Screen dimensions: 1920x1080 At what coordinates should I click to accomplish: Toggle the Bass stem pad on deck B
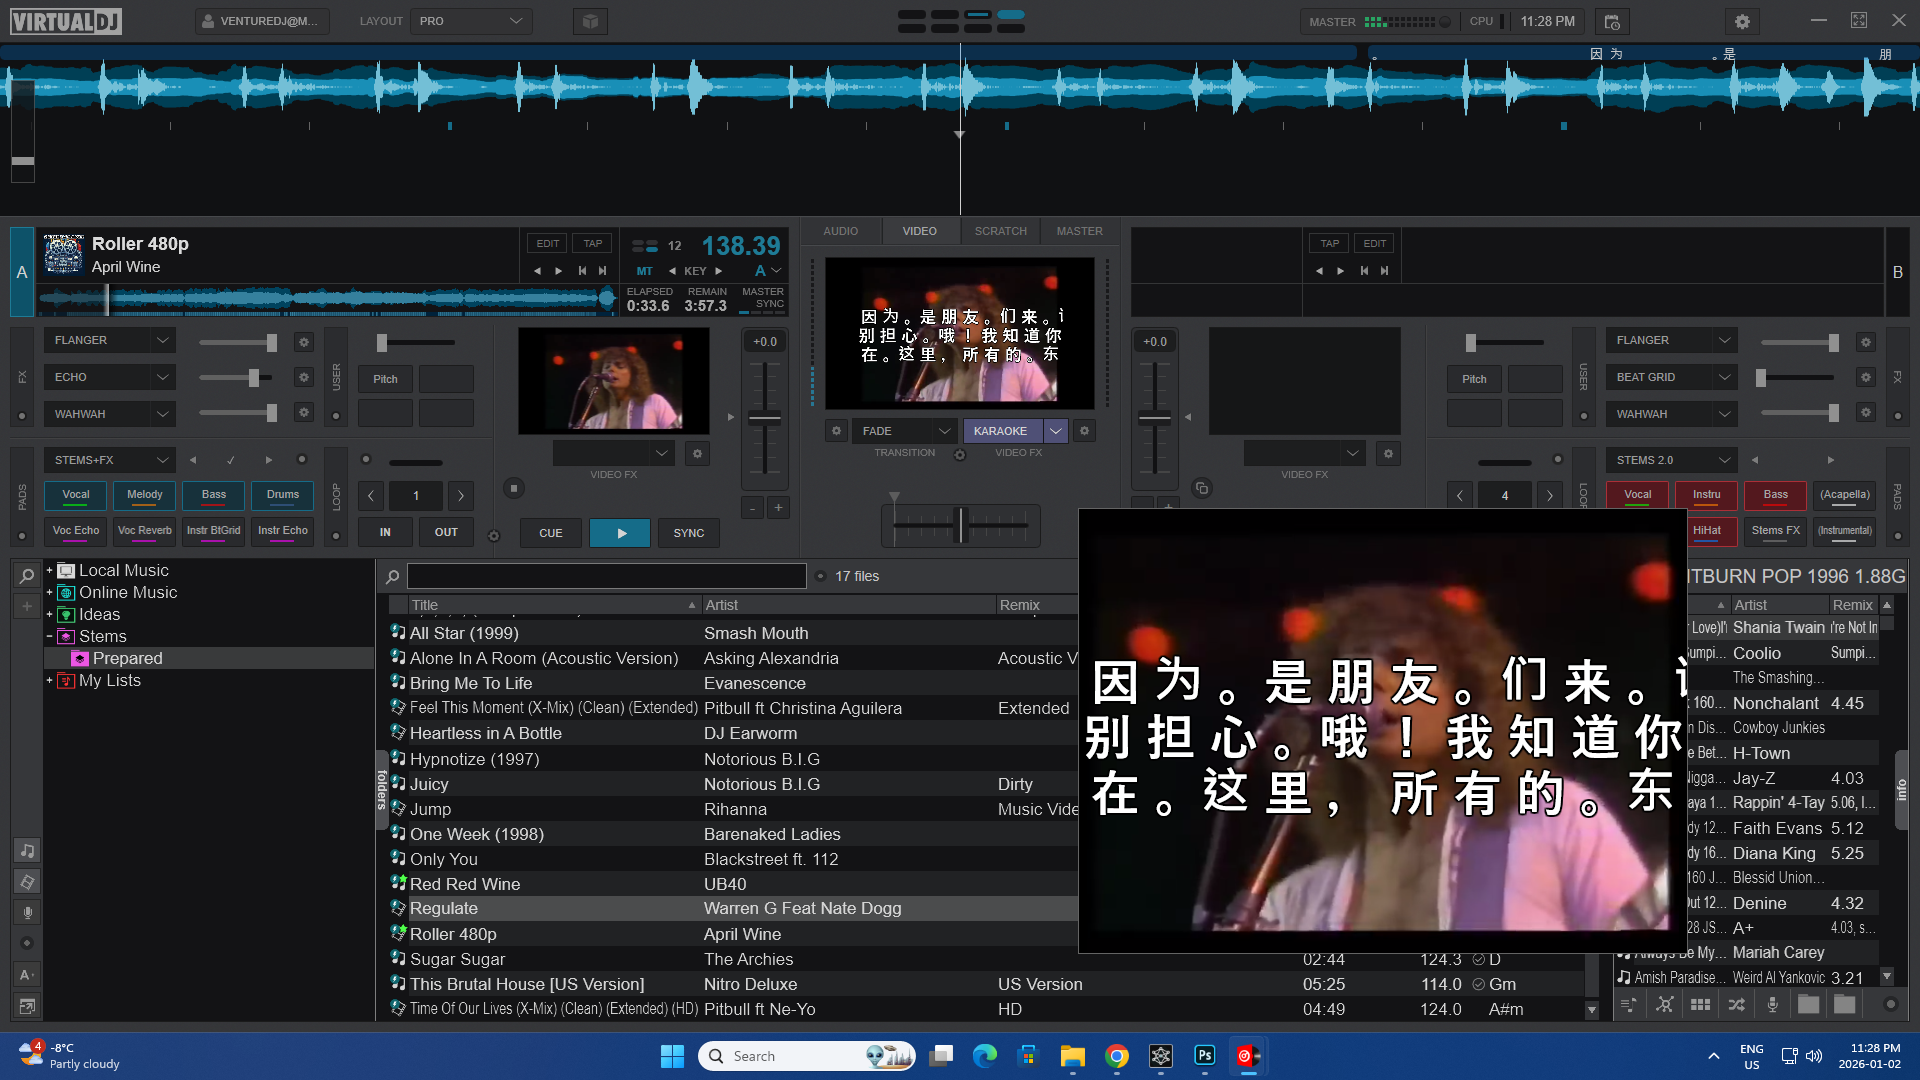1775,495
